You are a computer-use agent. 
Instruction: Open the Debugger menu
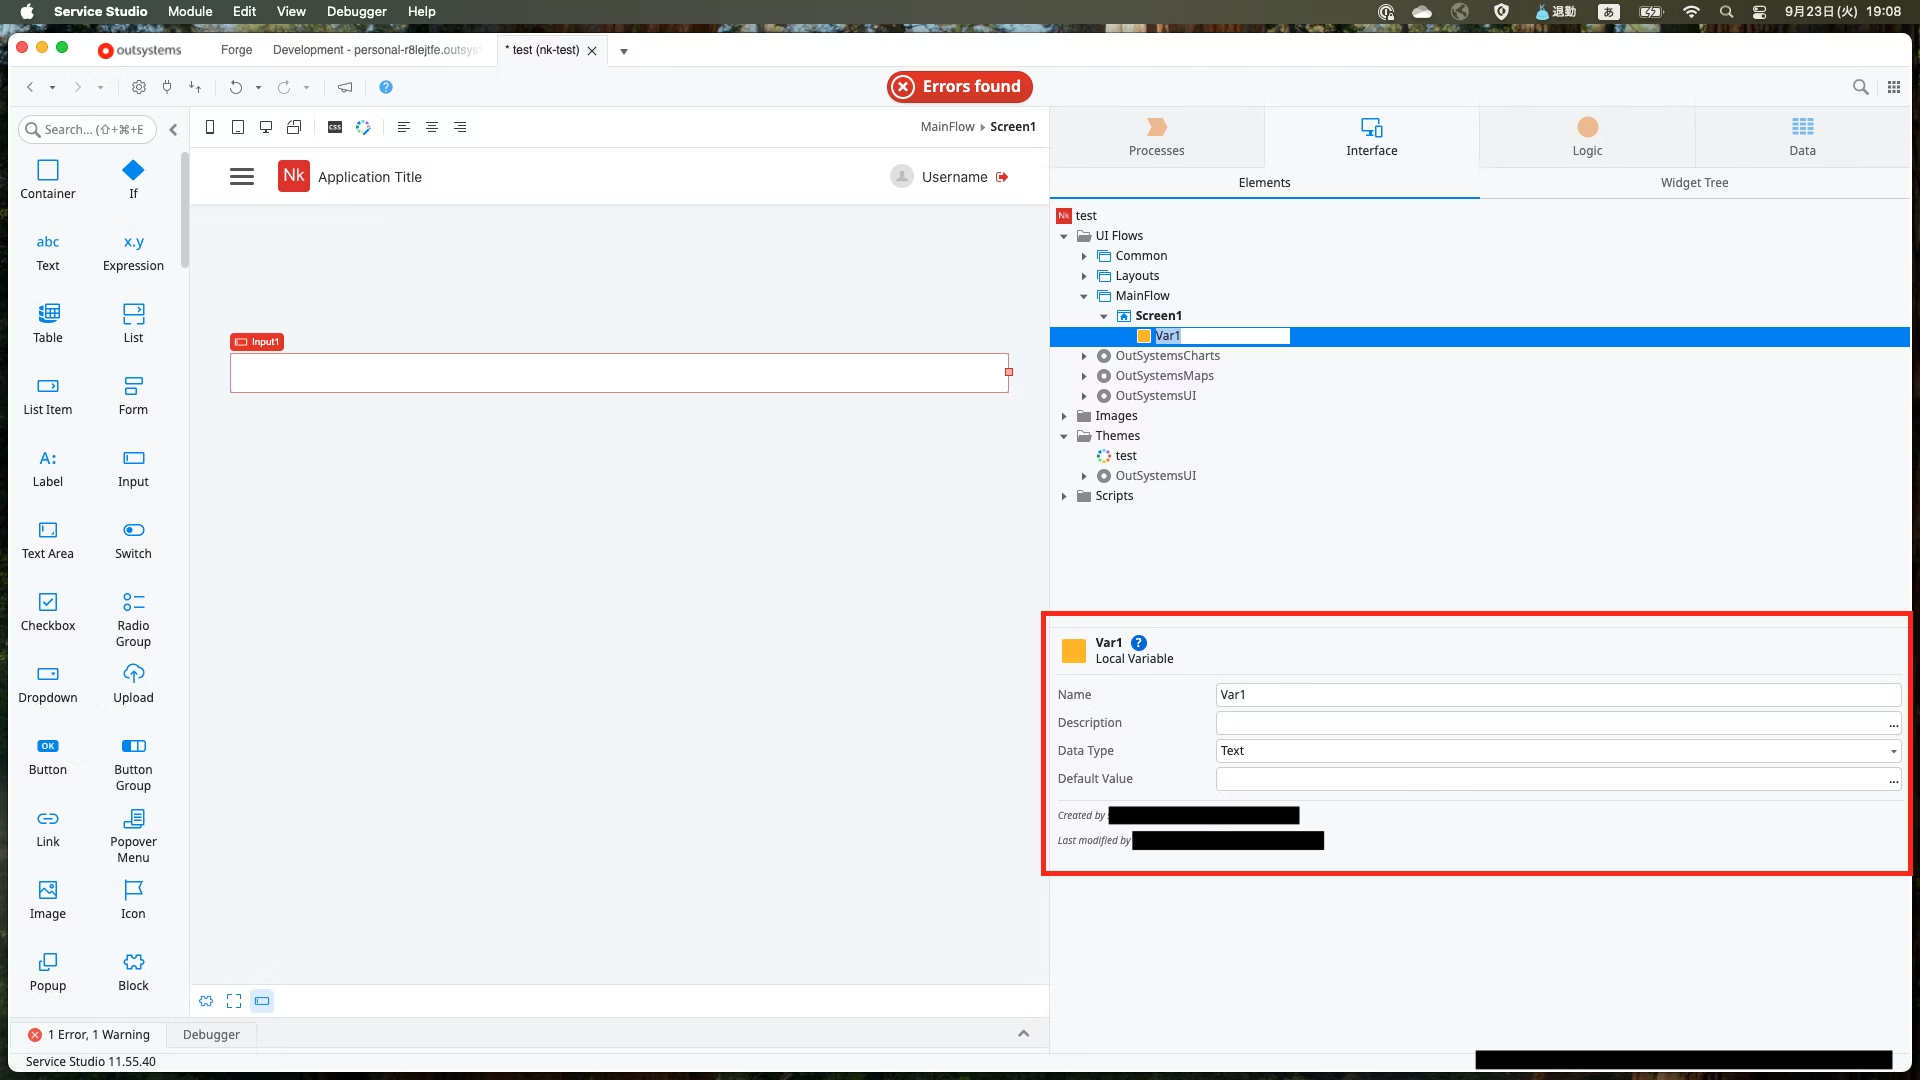(356, 11)
